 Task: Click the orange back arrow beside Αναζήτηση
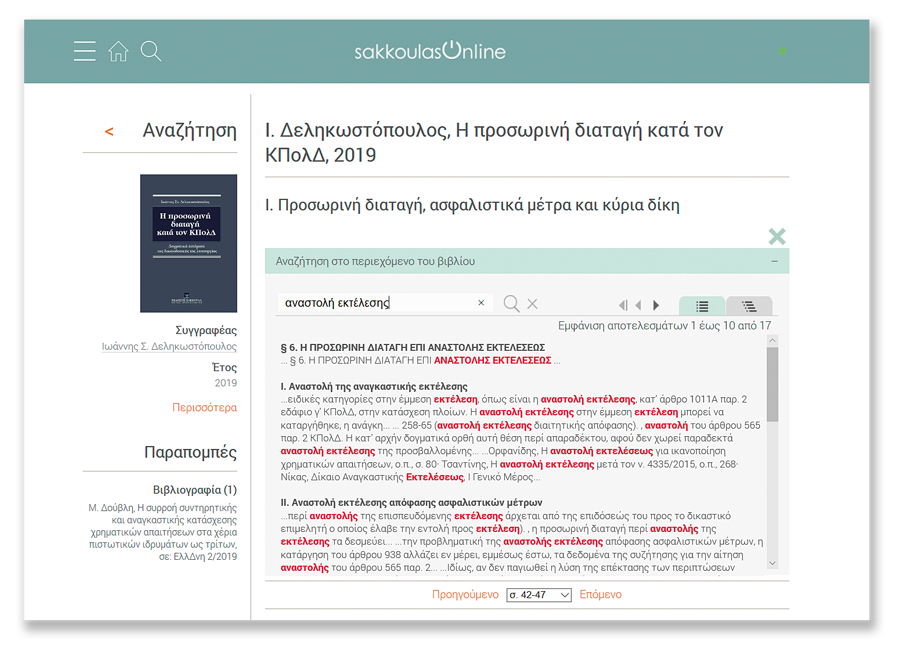[x=109, y=132]
